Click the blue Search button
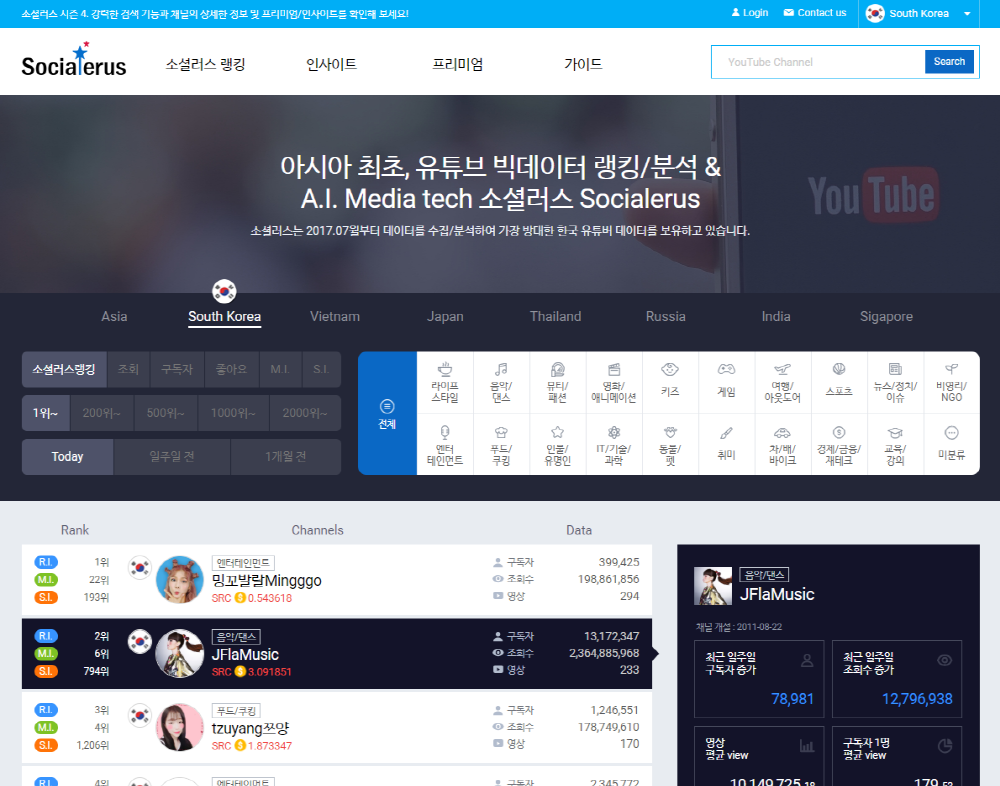The width and height of the screenshot is (1000, 786). pos(948,62)
